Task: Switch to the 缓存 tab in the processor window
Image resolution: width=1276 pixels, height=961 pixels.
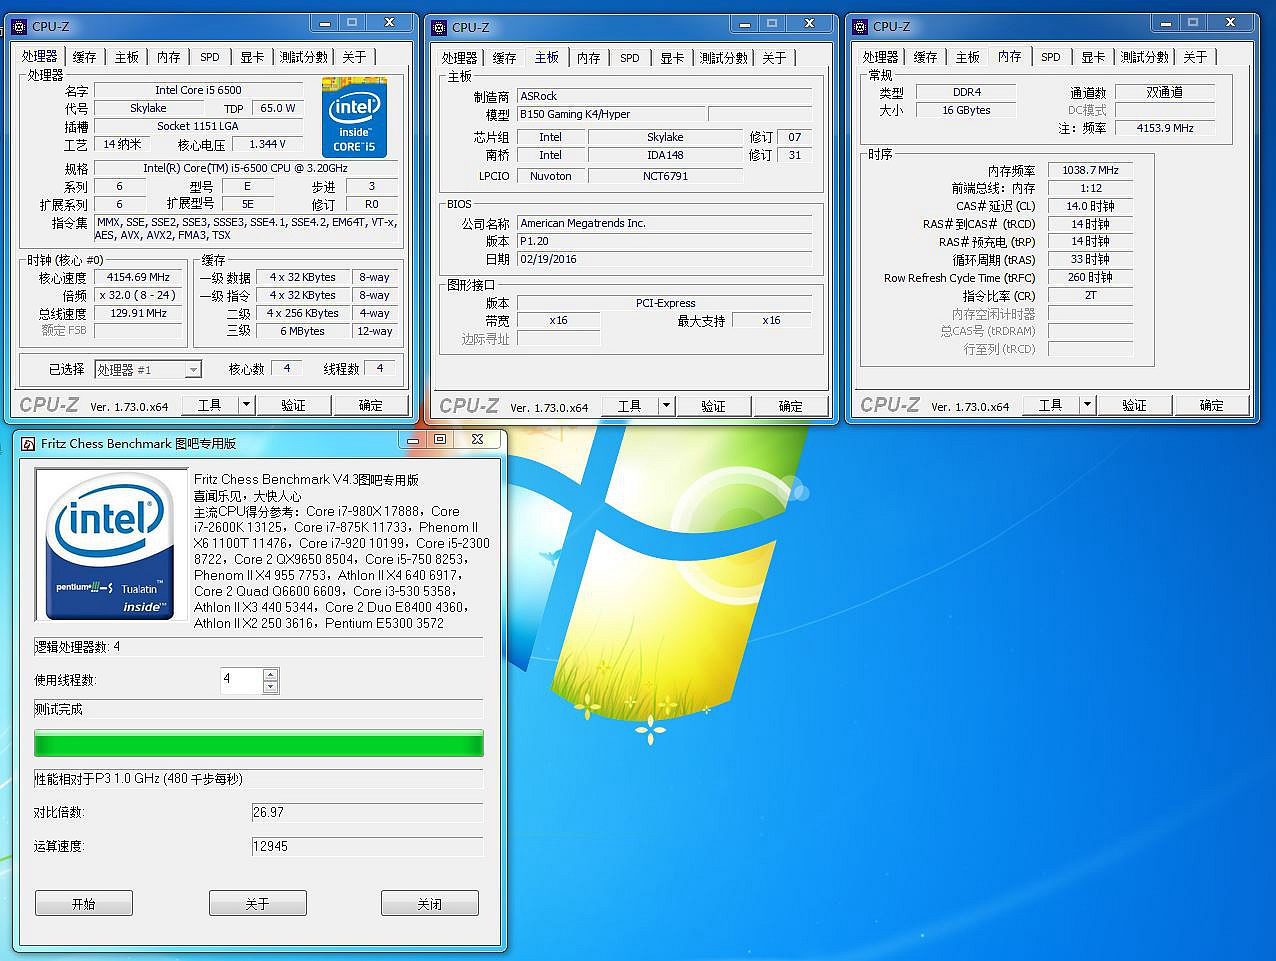Action: pos(84,57)
